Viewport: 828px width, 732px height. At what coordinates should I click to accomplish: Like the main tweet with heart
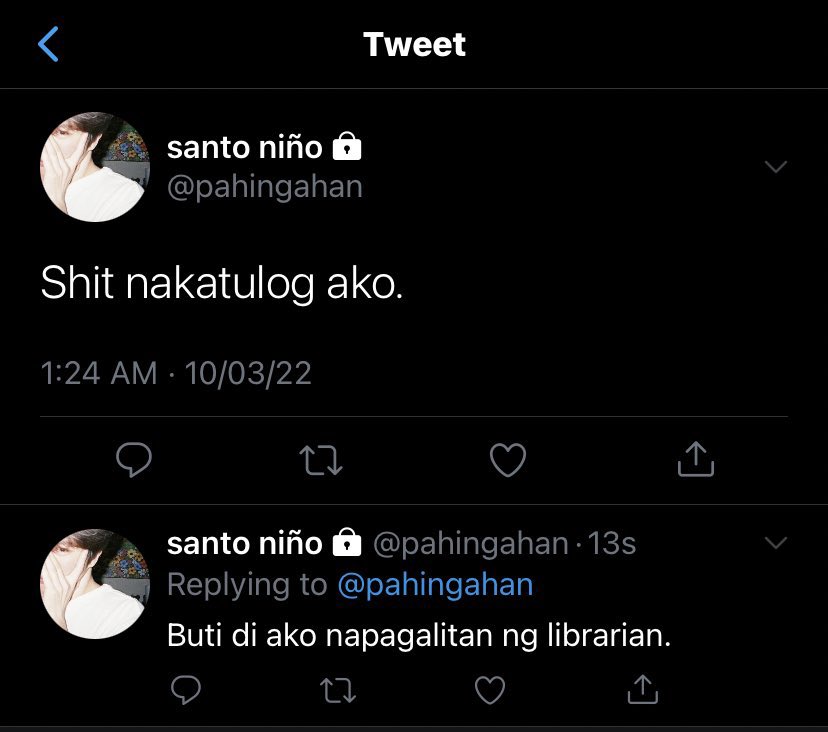point(507,460)
